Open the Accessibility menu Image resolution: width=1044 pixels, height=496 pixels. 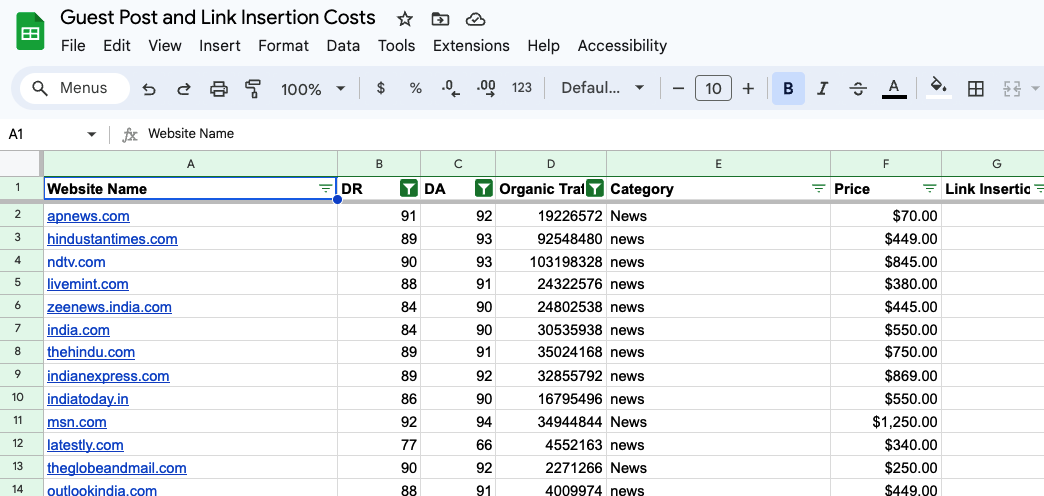(x=623, y=46)
